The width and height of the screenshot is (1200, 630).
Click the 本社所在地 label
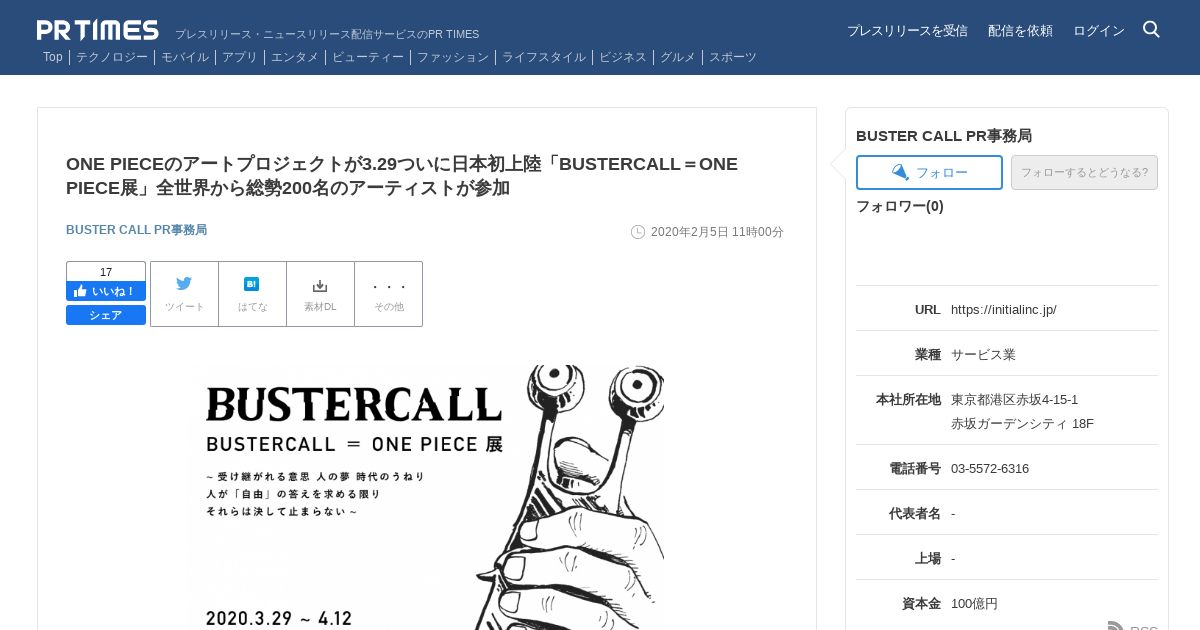point(908,399)
